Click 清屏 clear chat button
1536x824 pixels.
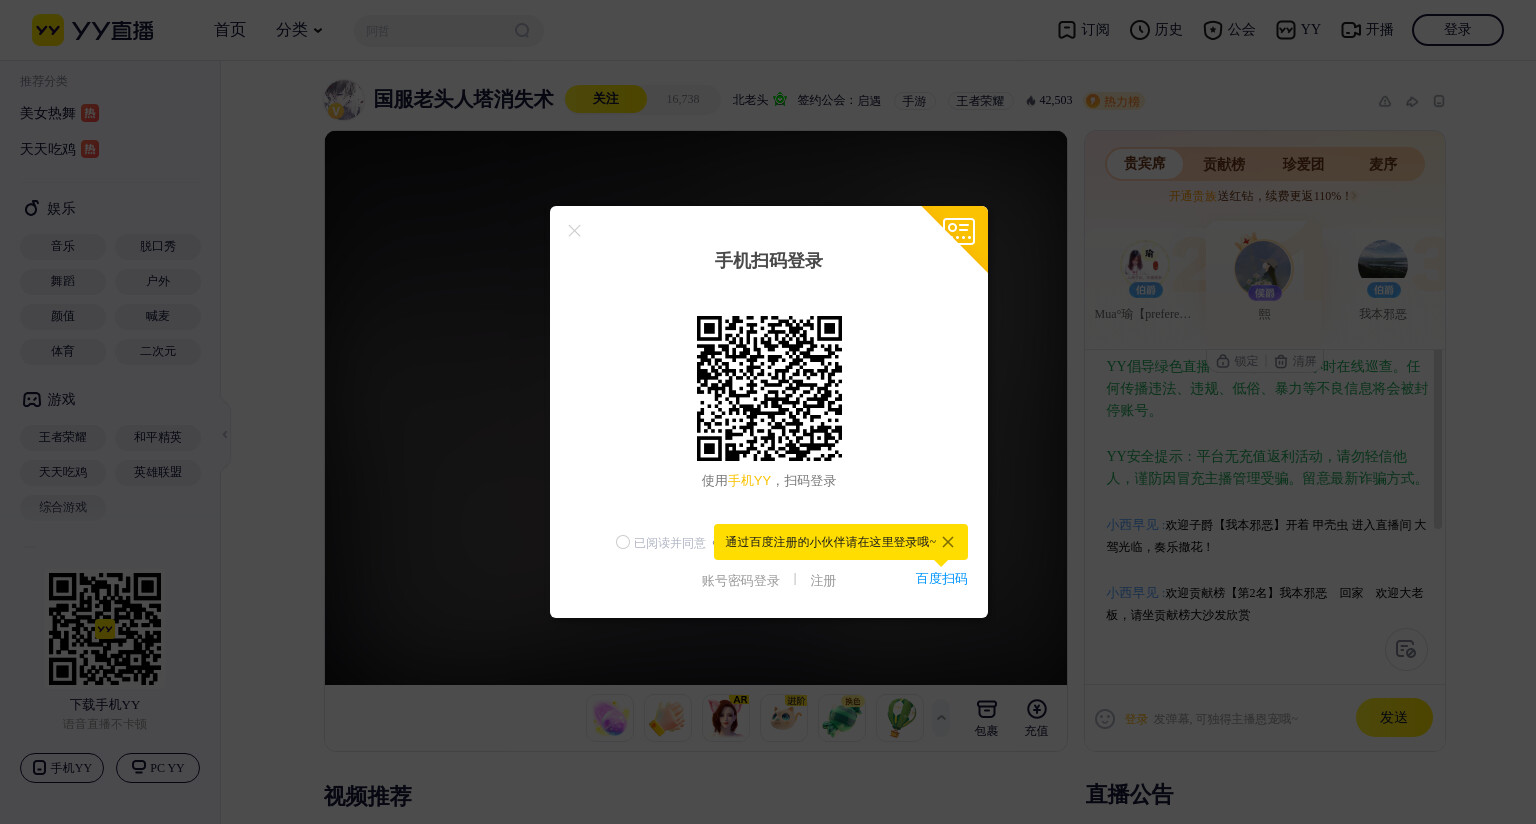pyautogui.click(x=1296, y=361)
